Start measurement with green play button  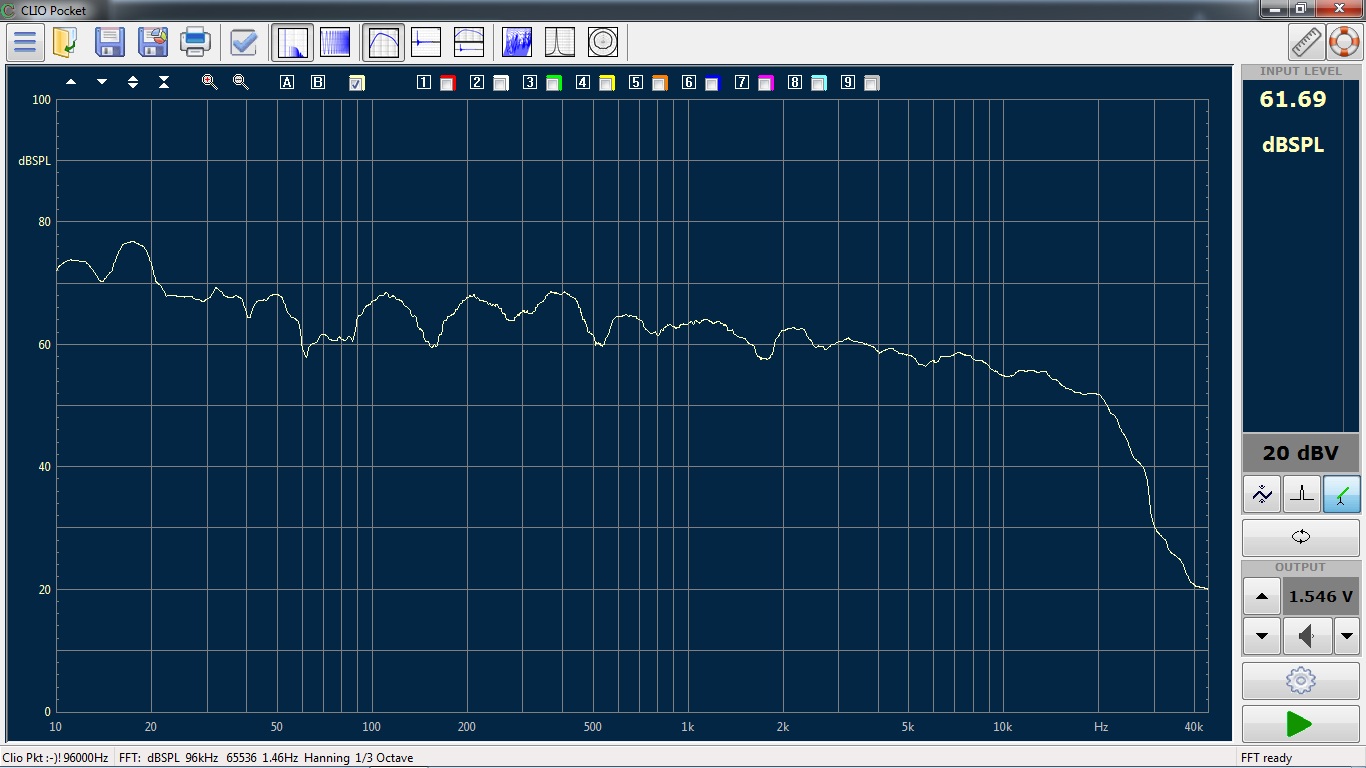coord(1300,723)
